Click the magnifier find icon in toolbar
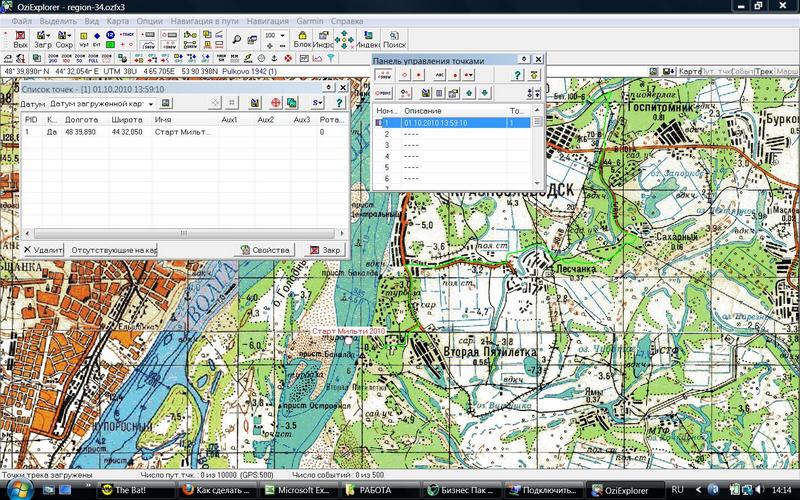The width and height of the screenshot is (800, 500). (x=237, y=39)
